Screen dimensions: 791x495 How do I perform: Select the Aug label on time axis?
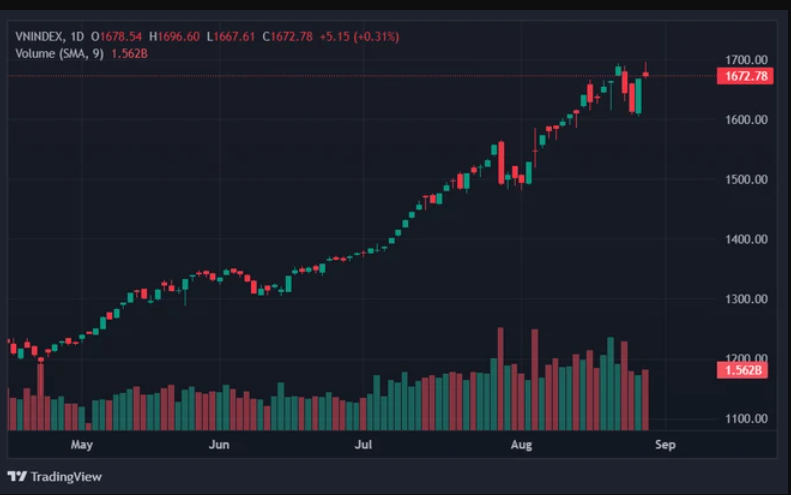(x=521, y=445)
